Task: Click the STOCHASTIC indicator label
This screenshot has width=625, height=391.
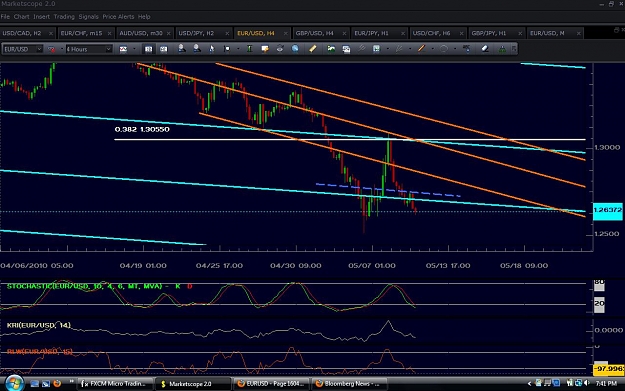Action: 100,286
